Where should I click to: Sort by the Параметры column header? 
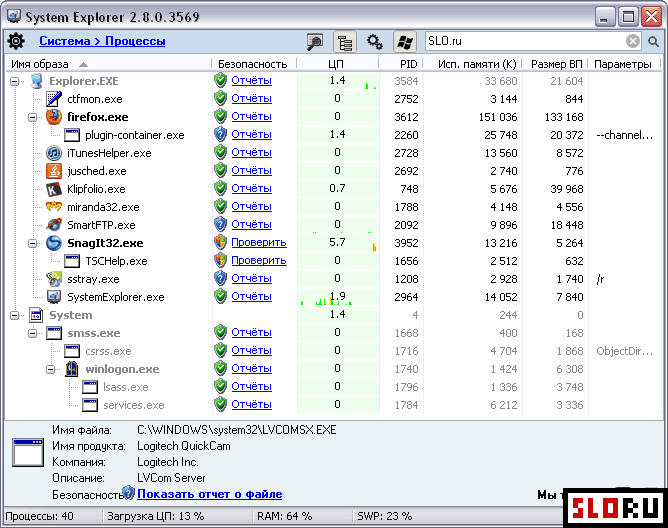coord(624,64)
